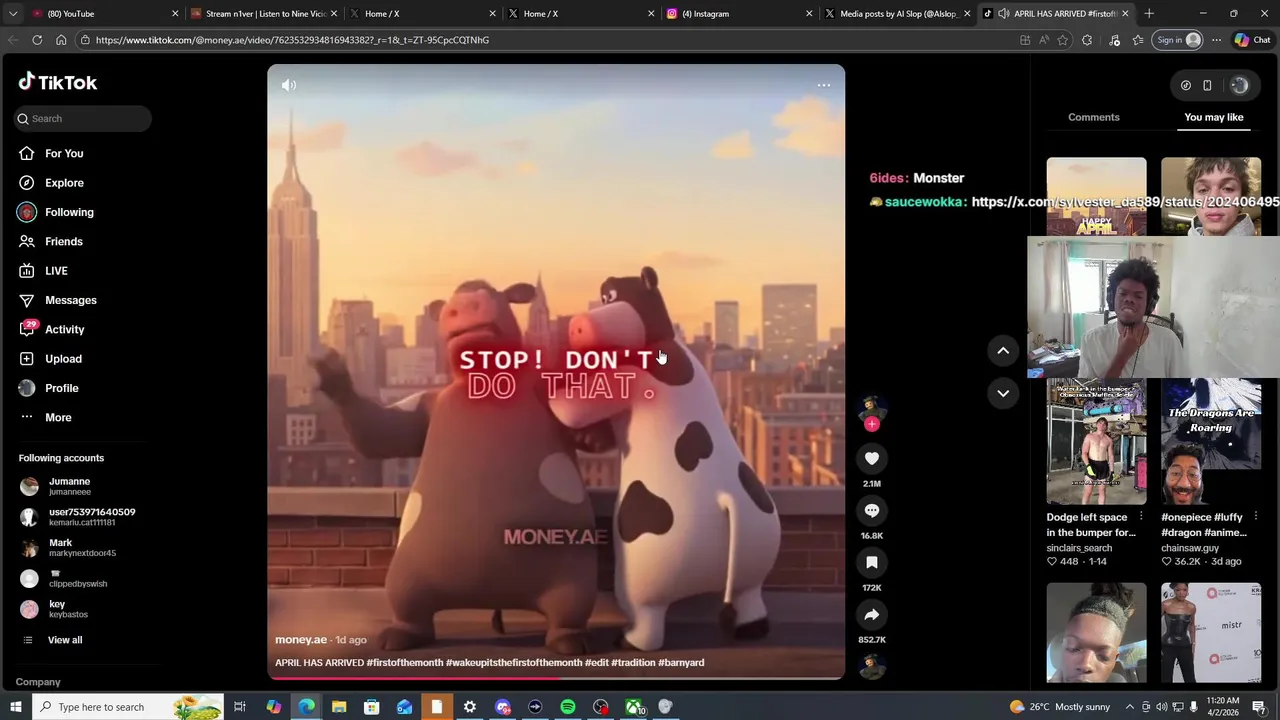
Task: Click the TikTok search field
Action: pyautogui.click(x=82, y=118)
